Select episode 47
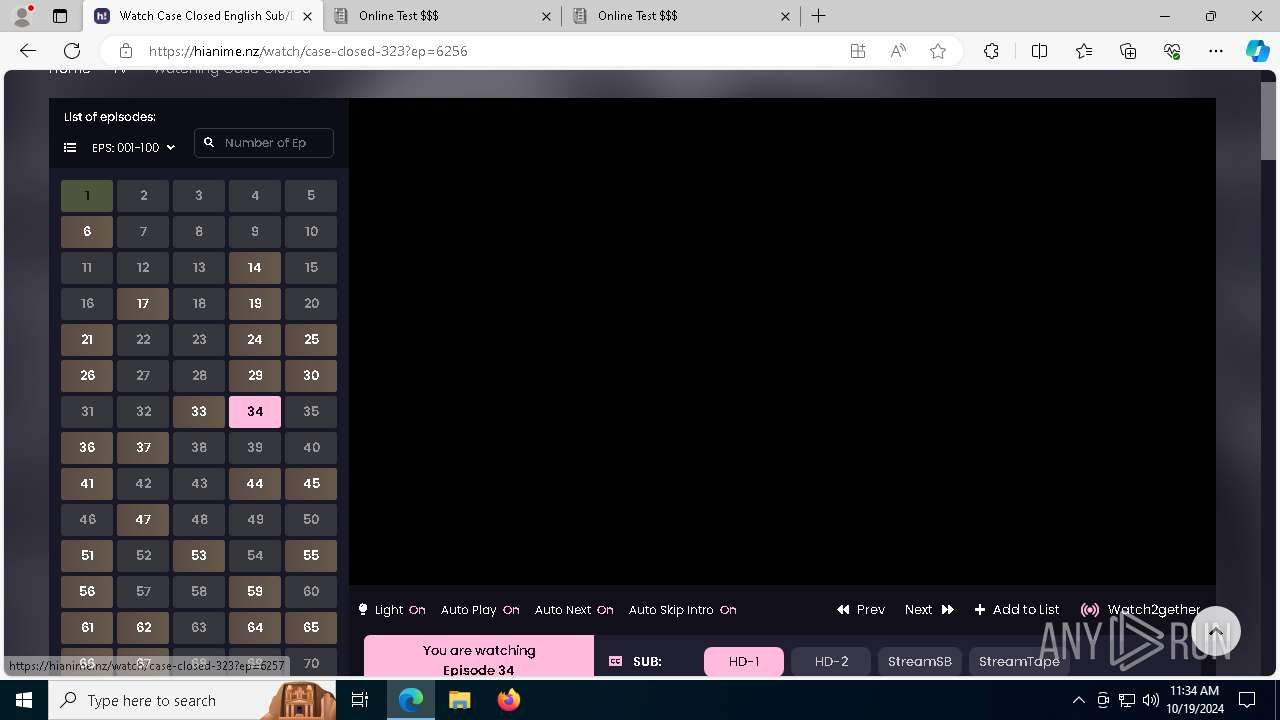The image size is (1280, 720). click(x=143, y=519)
